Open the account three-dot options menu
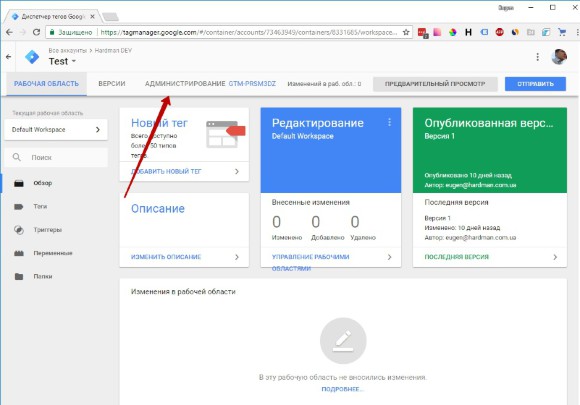Image resolution: width=580 pixels, height=405 pixels. tap(537, 57)
